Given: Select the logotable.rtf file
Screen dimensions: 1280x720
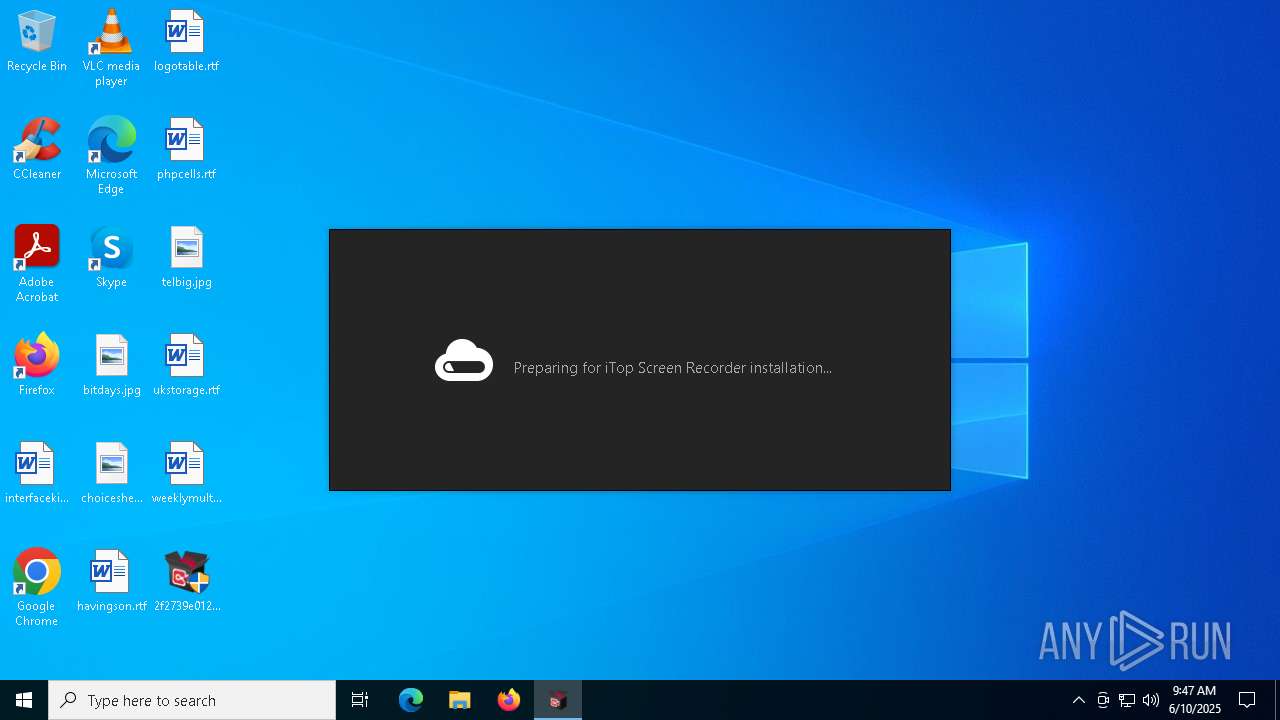Looking at the screenshot, I should point(186,42).
